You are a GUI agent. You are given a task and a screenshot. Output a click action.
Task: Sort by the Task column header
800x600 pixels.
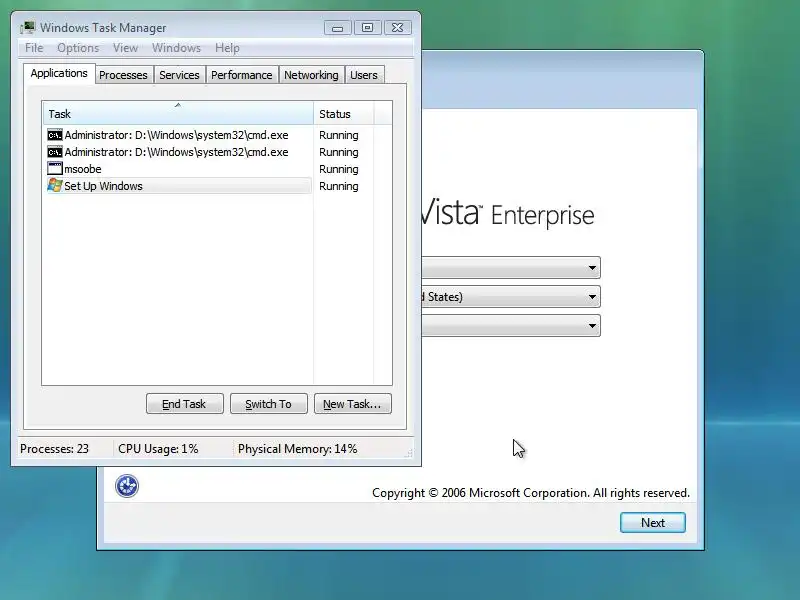(x=178, y=113)
